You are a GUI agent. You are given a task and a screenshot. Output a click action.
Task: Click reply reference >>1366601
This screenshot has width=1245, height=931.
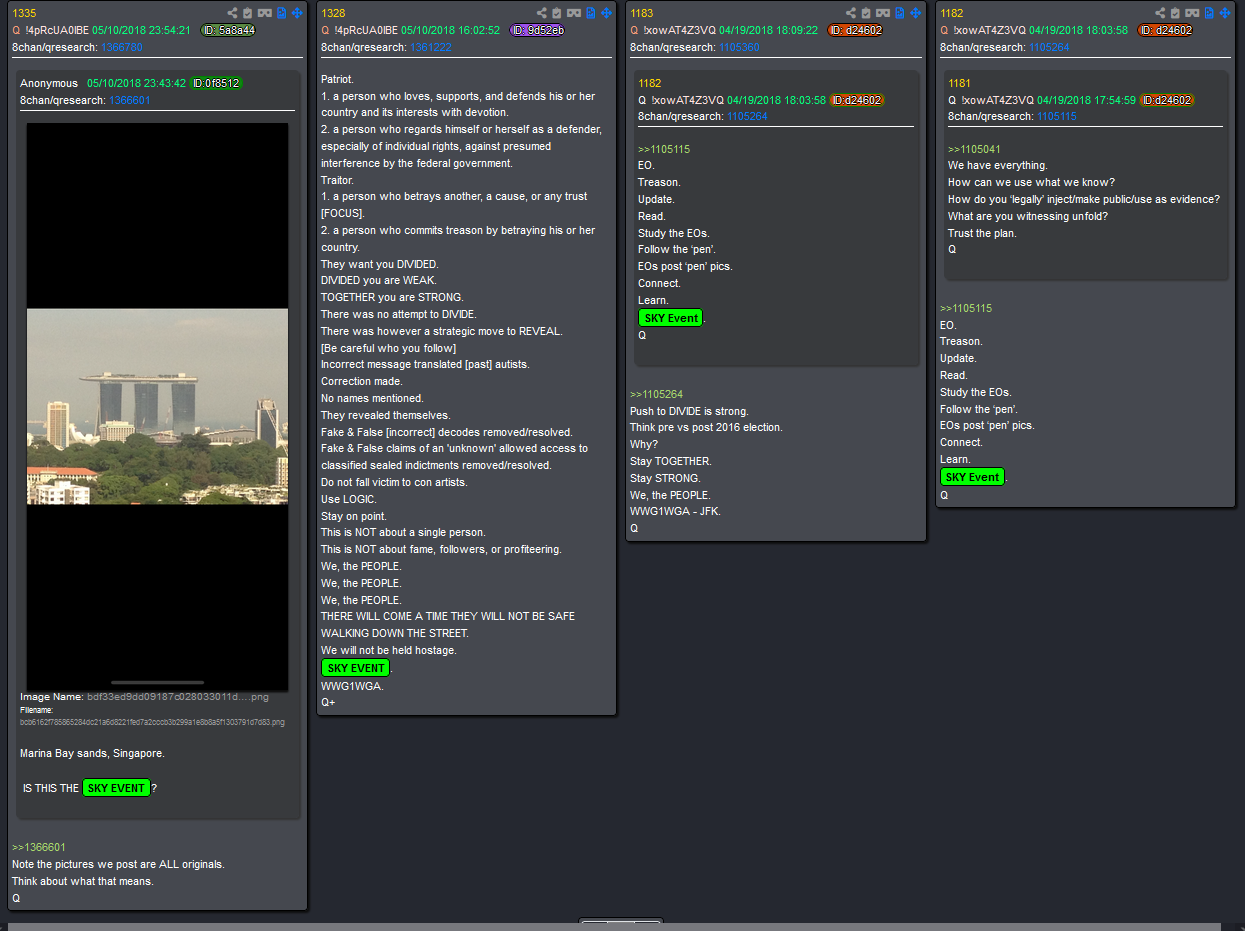[x=39, y=847]
